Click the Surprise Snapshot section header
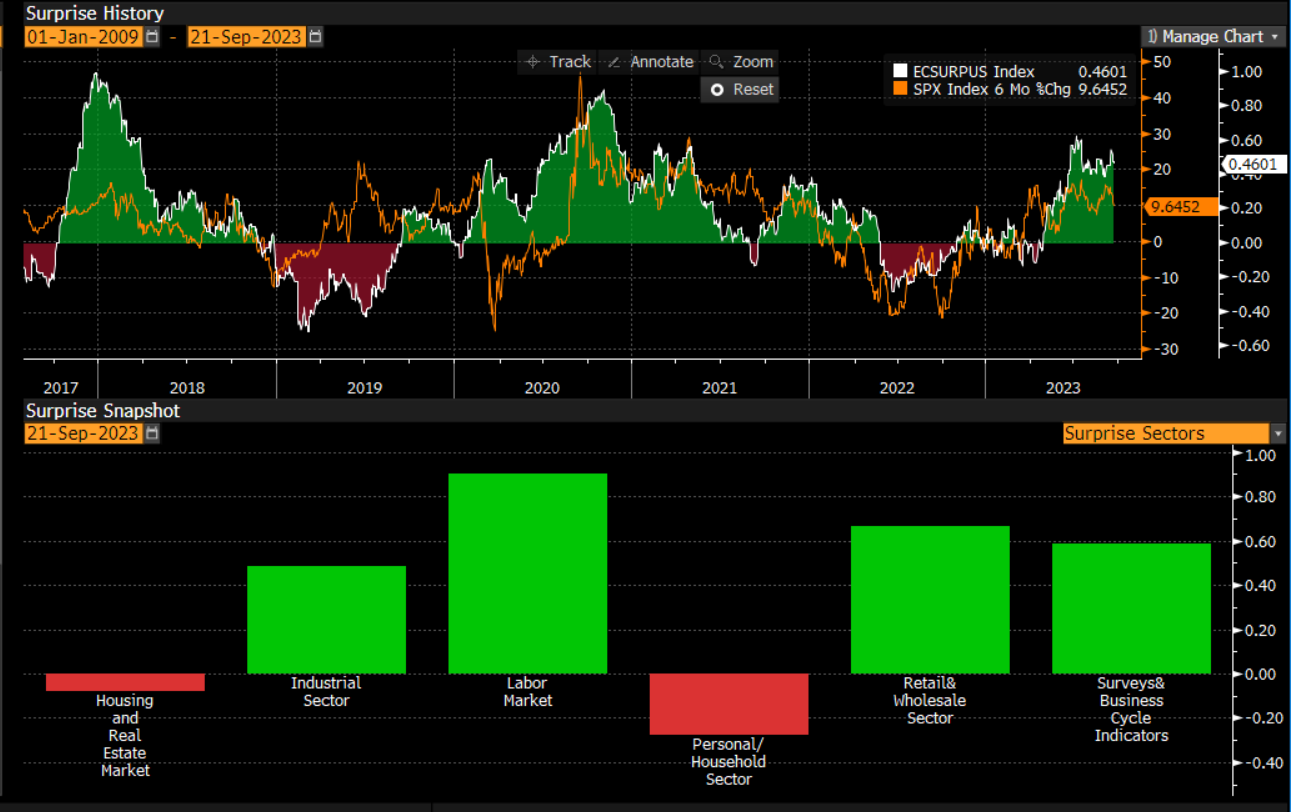This screenshot has height=812, width=1291. [x=102, y=411]
